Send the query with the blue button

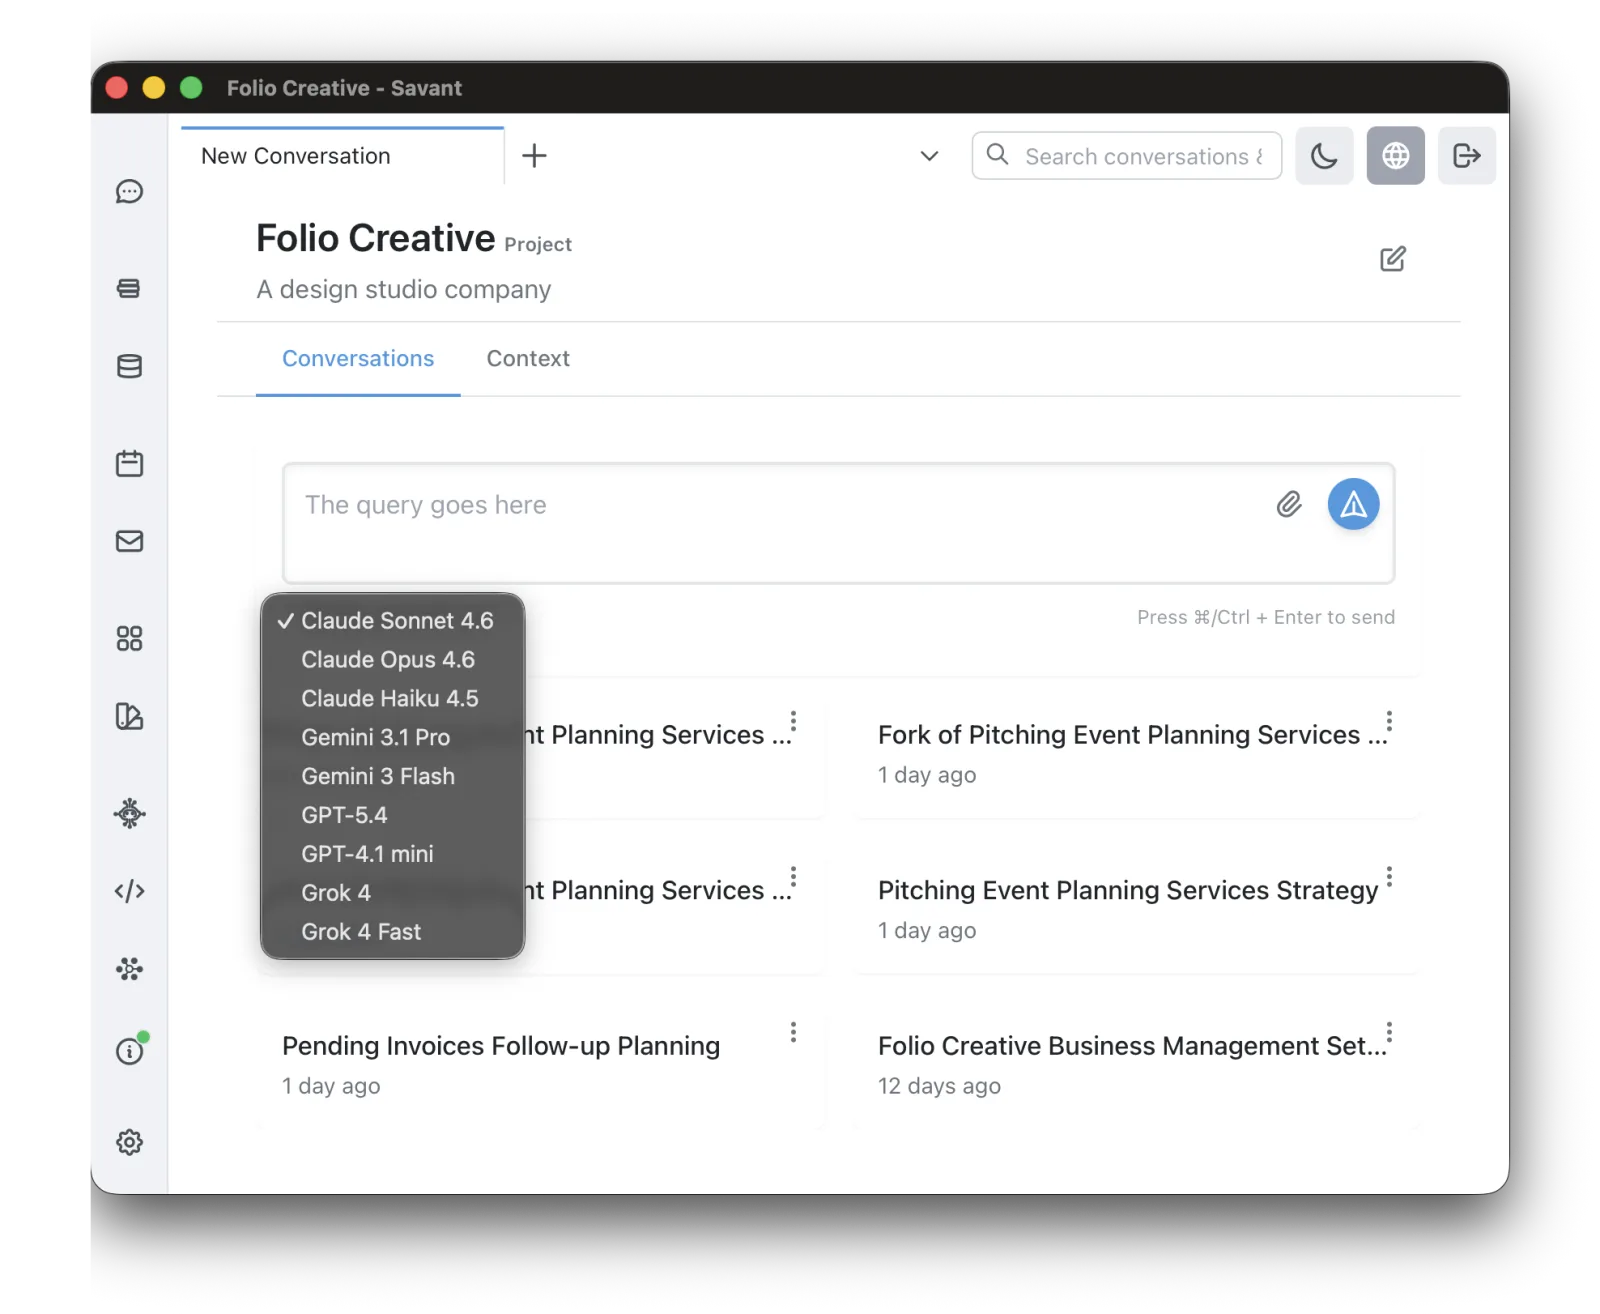tap(1353, 504)
